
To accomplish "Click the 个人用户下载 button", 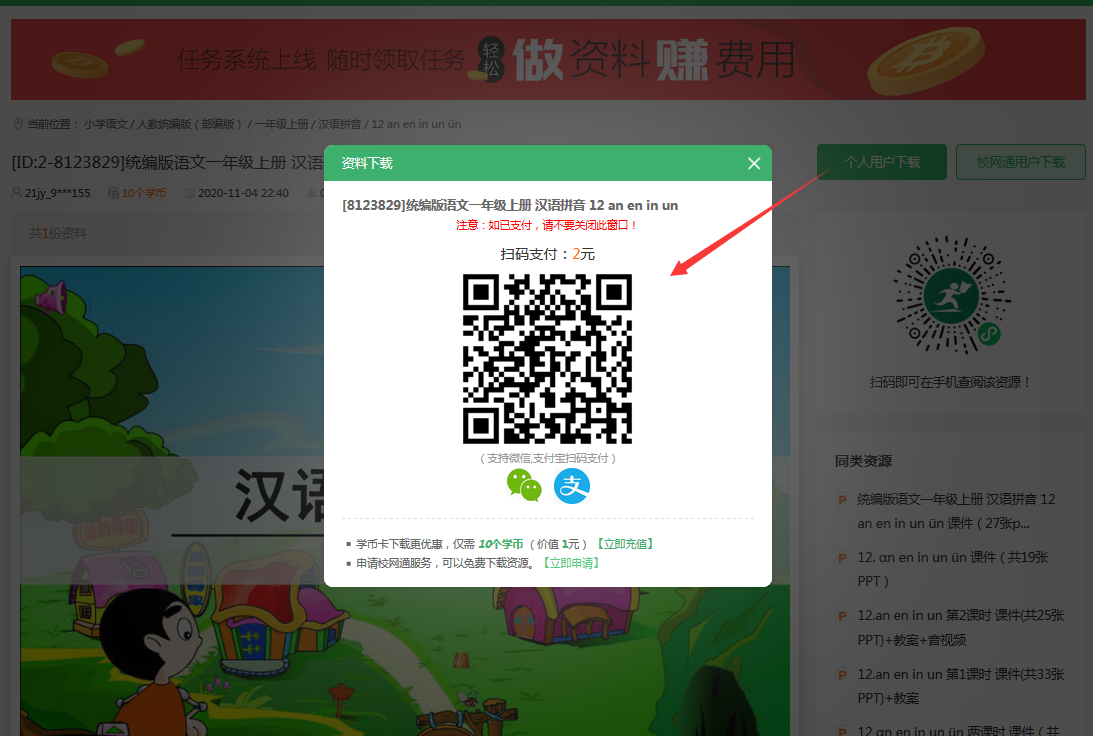I will 882,162.
